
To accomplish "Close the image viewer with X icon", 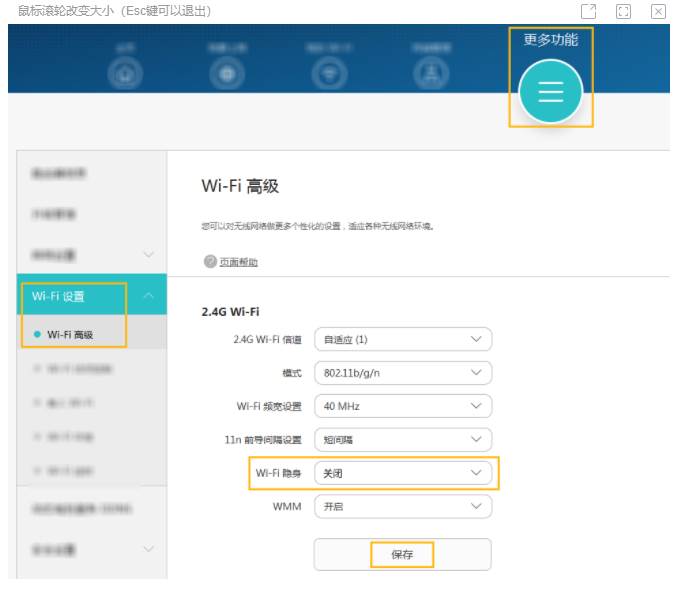I will tap(658, 11).
